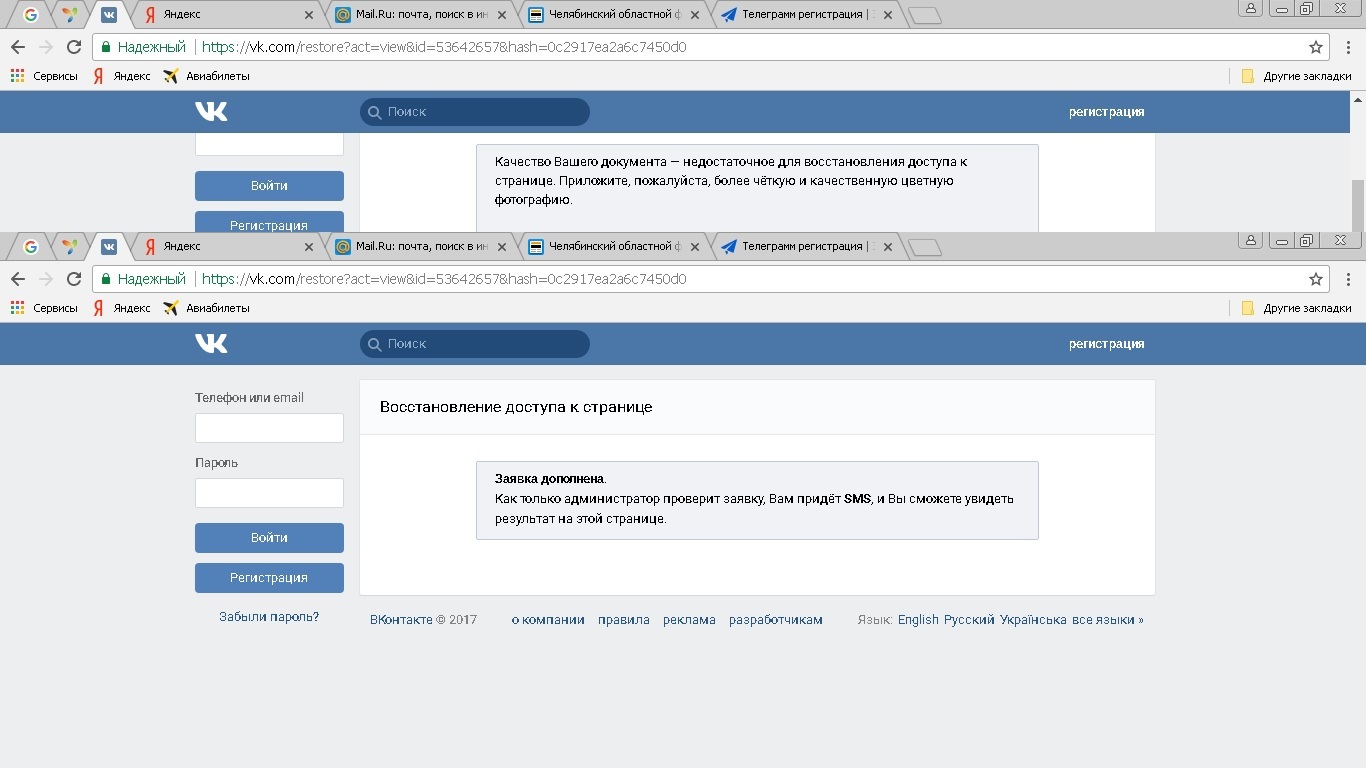This screenshot has width=1366, height=768.
Task: Switch to the Google tab in the lower window
Action: click(x=30, y=246)
